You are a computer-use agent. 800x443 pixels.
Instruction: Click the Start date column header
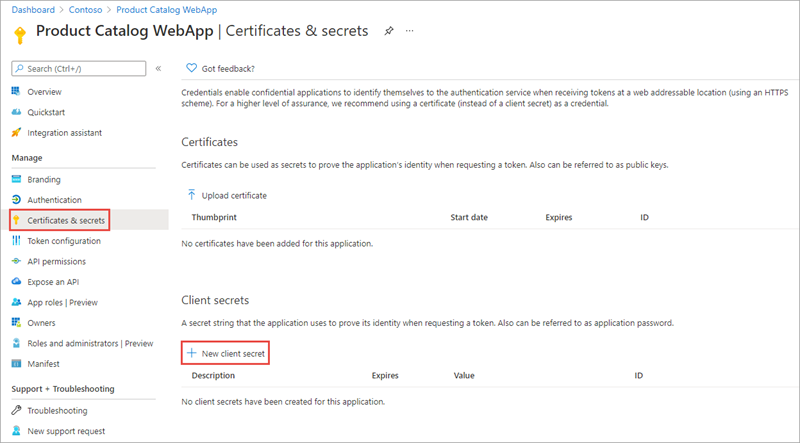[x=469, y=217]
